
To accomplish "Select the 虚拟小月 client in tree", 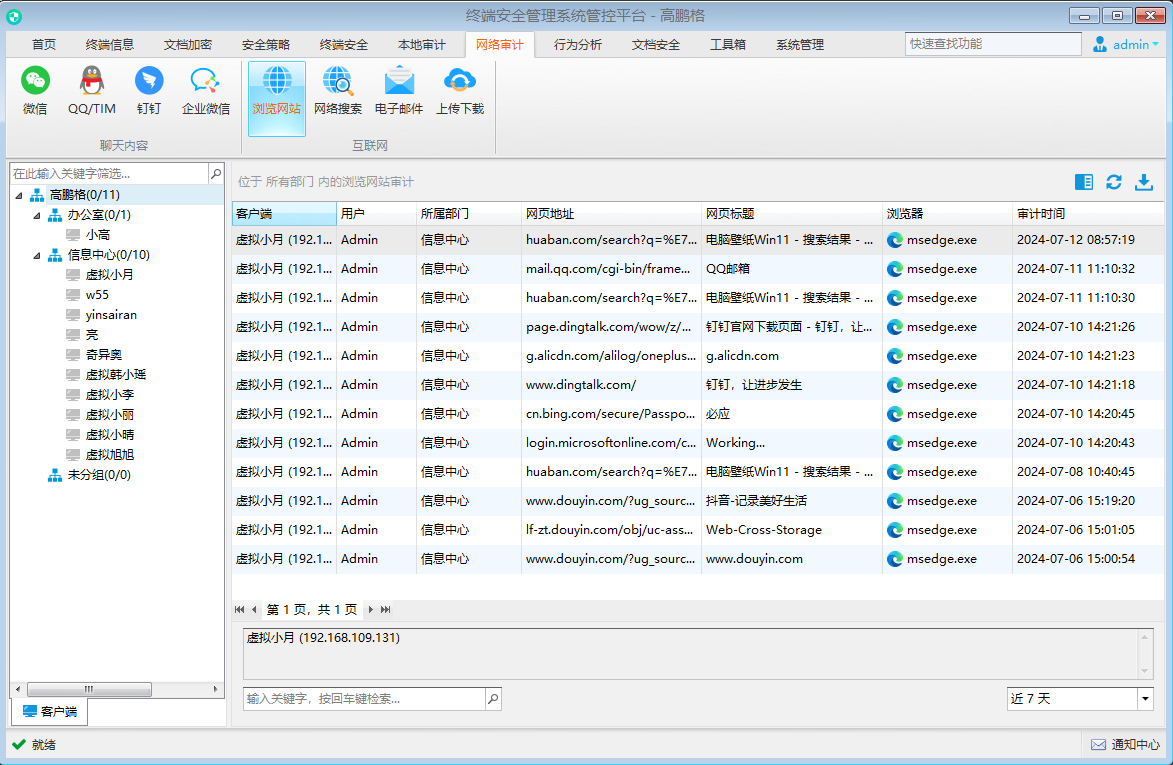I will 109,275.
